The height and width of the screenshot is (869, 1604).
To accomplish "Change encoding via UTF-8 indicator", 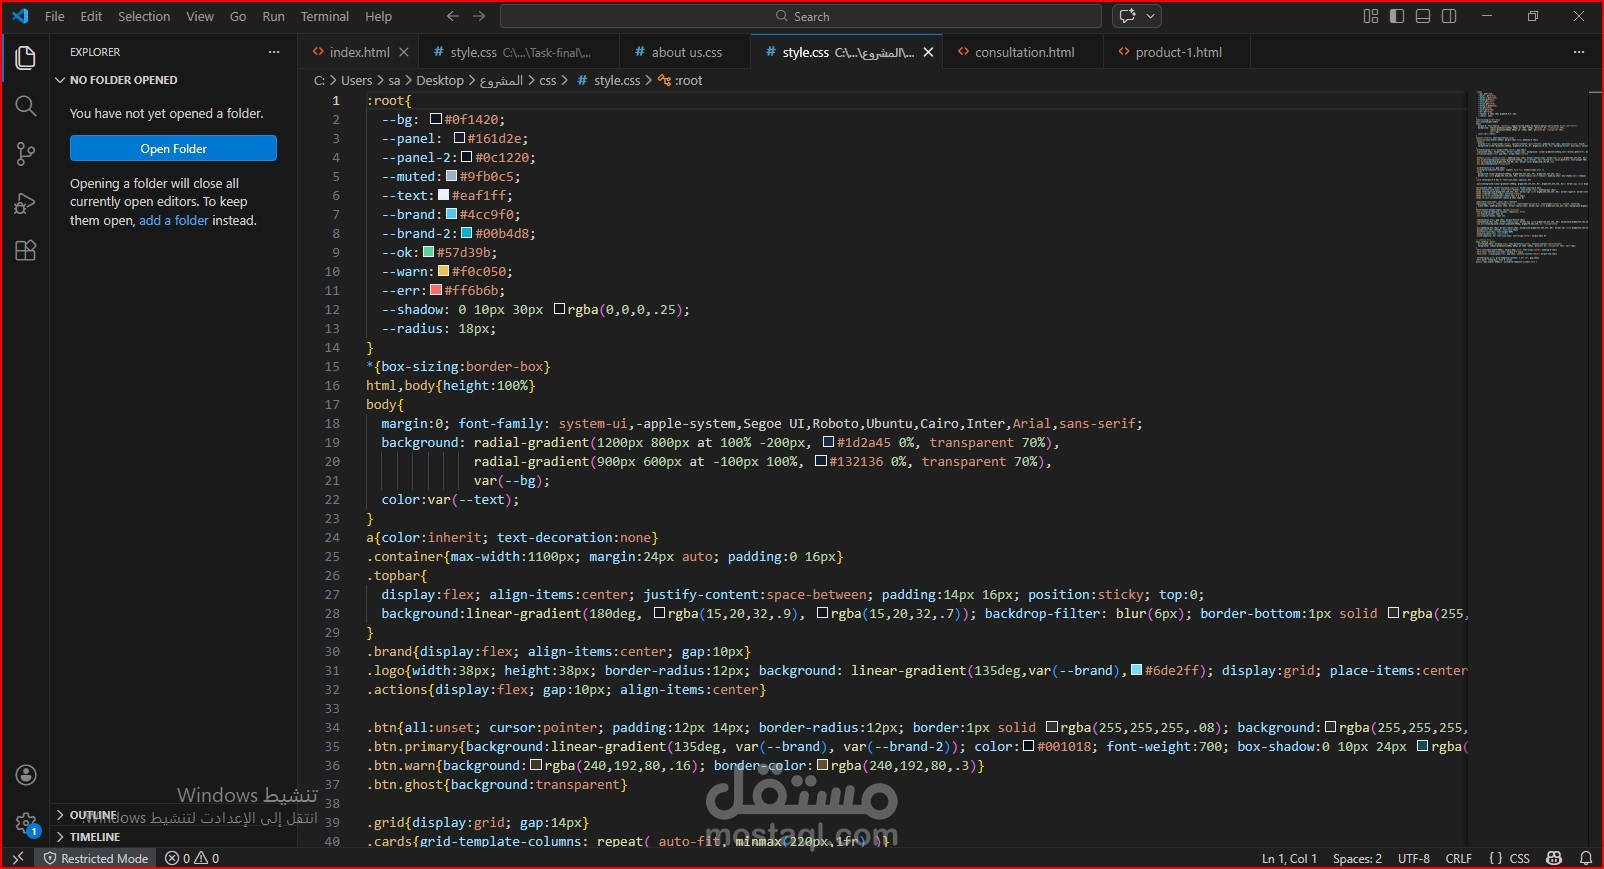I will tap(1413, 858).
